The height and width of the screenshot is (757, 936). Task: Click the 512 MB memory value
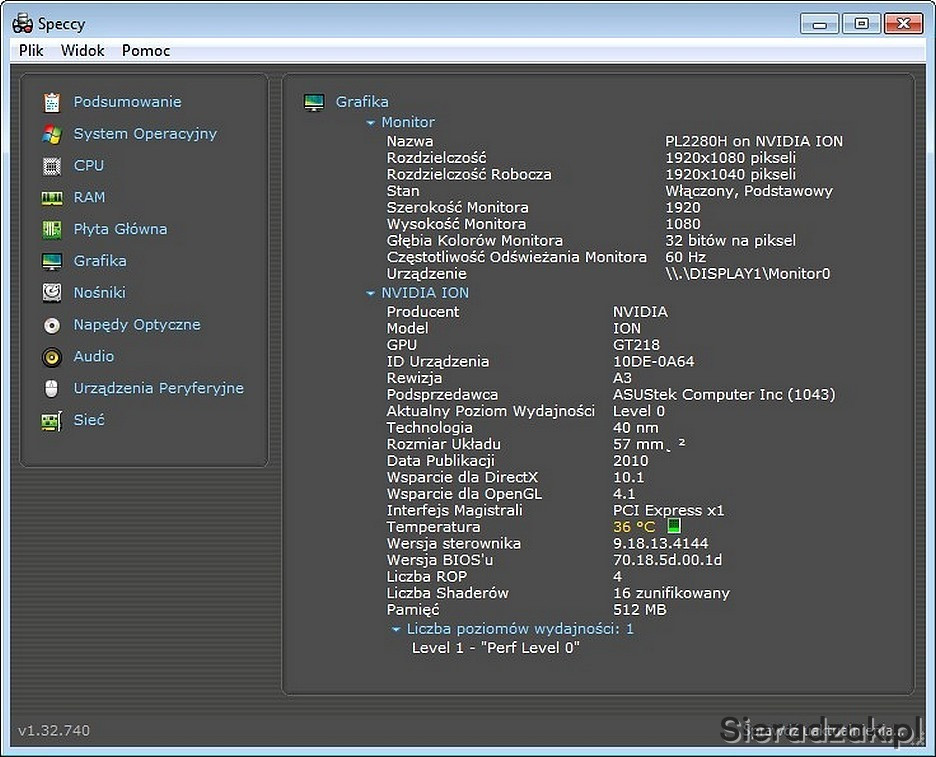(640, 610)
